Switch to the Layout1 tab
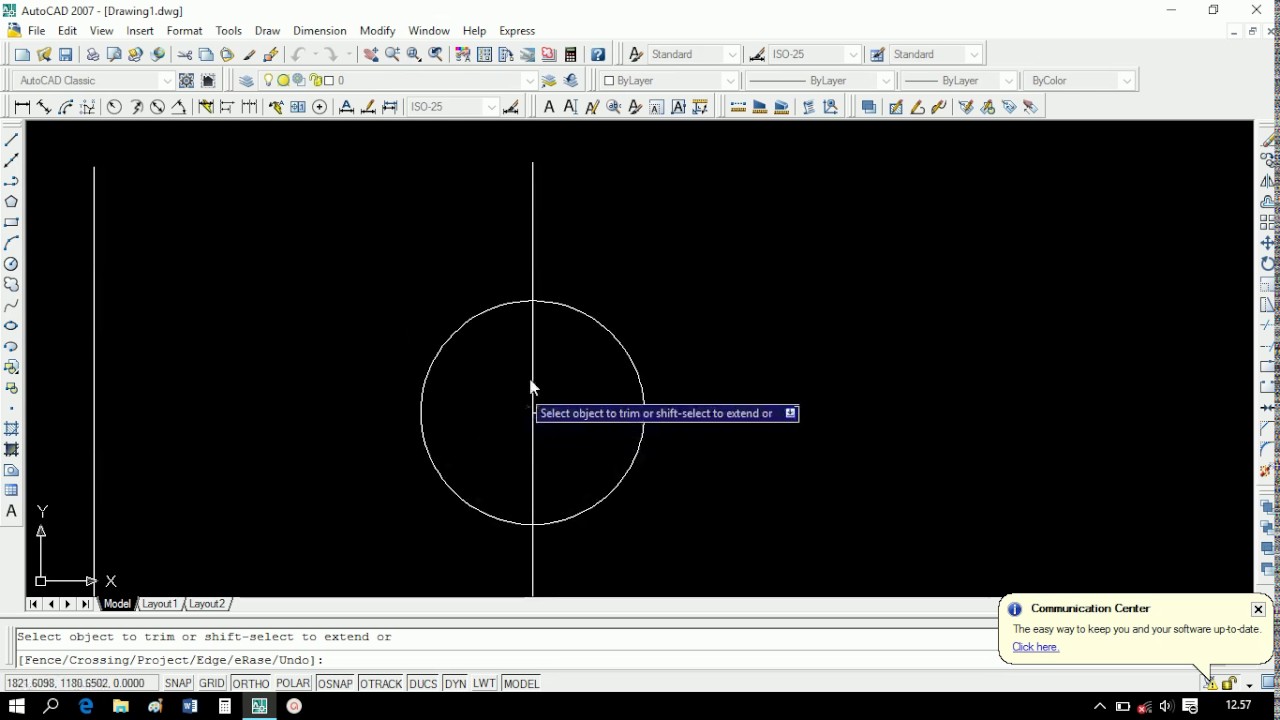 (x=160, y=604)
